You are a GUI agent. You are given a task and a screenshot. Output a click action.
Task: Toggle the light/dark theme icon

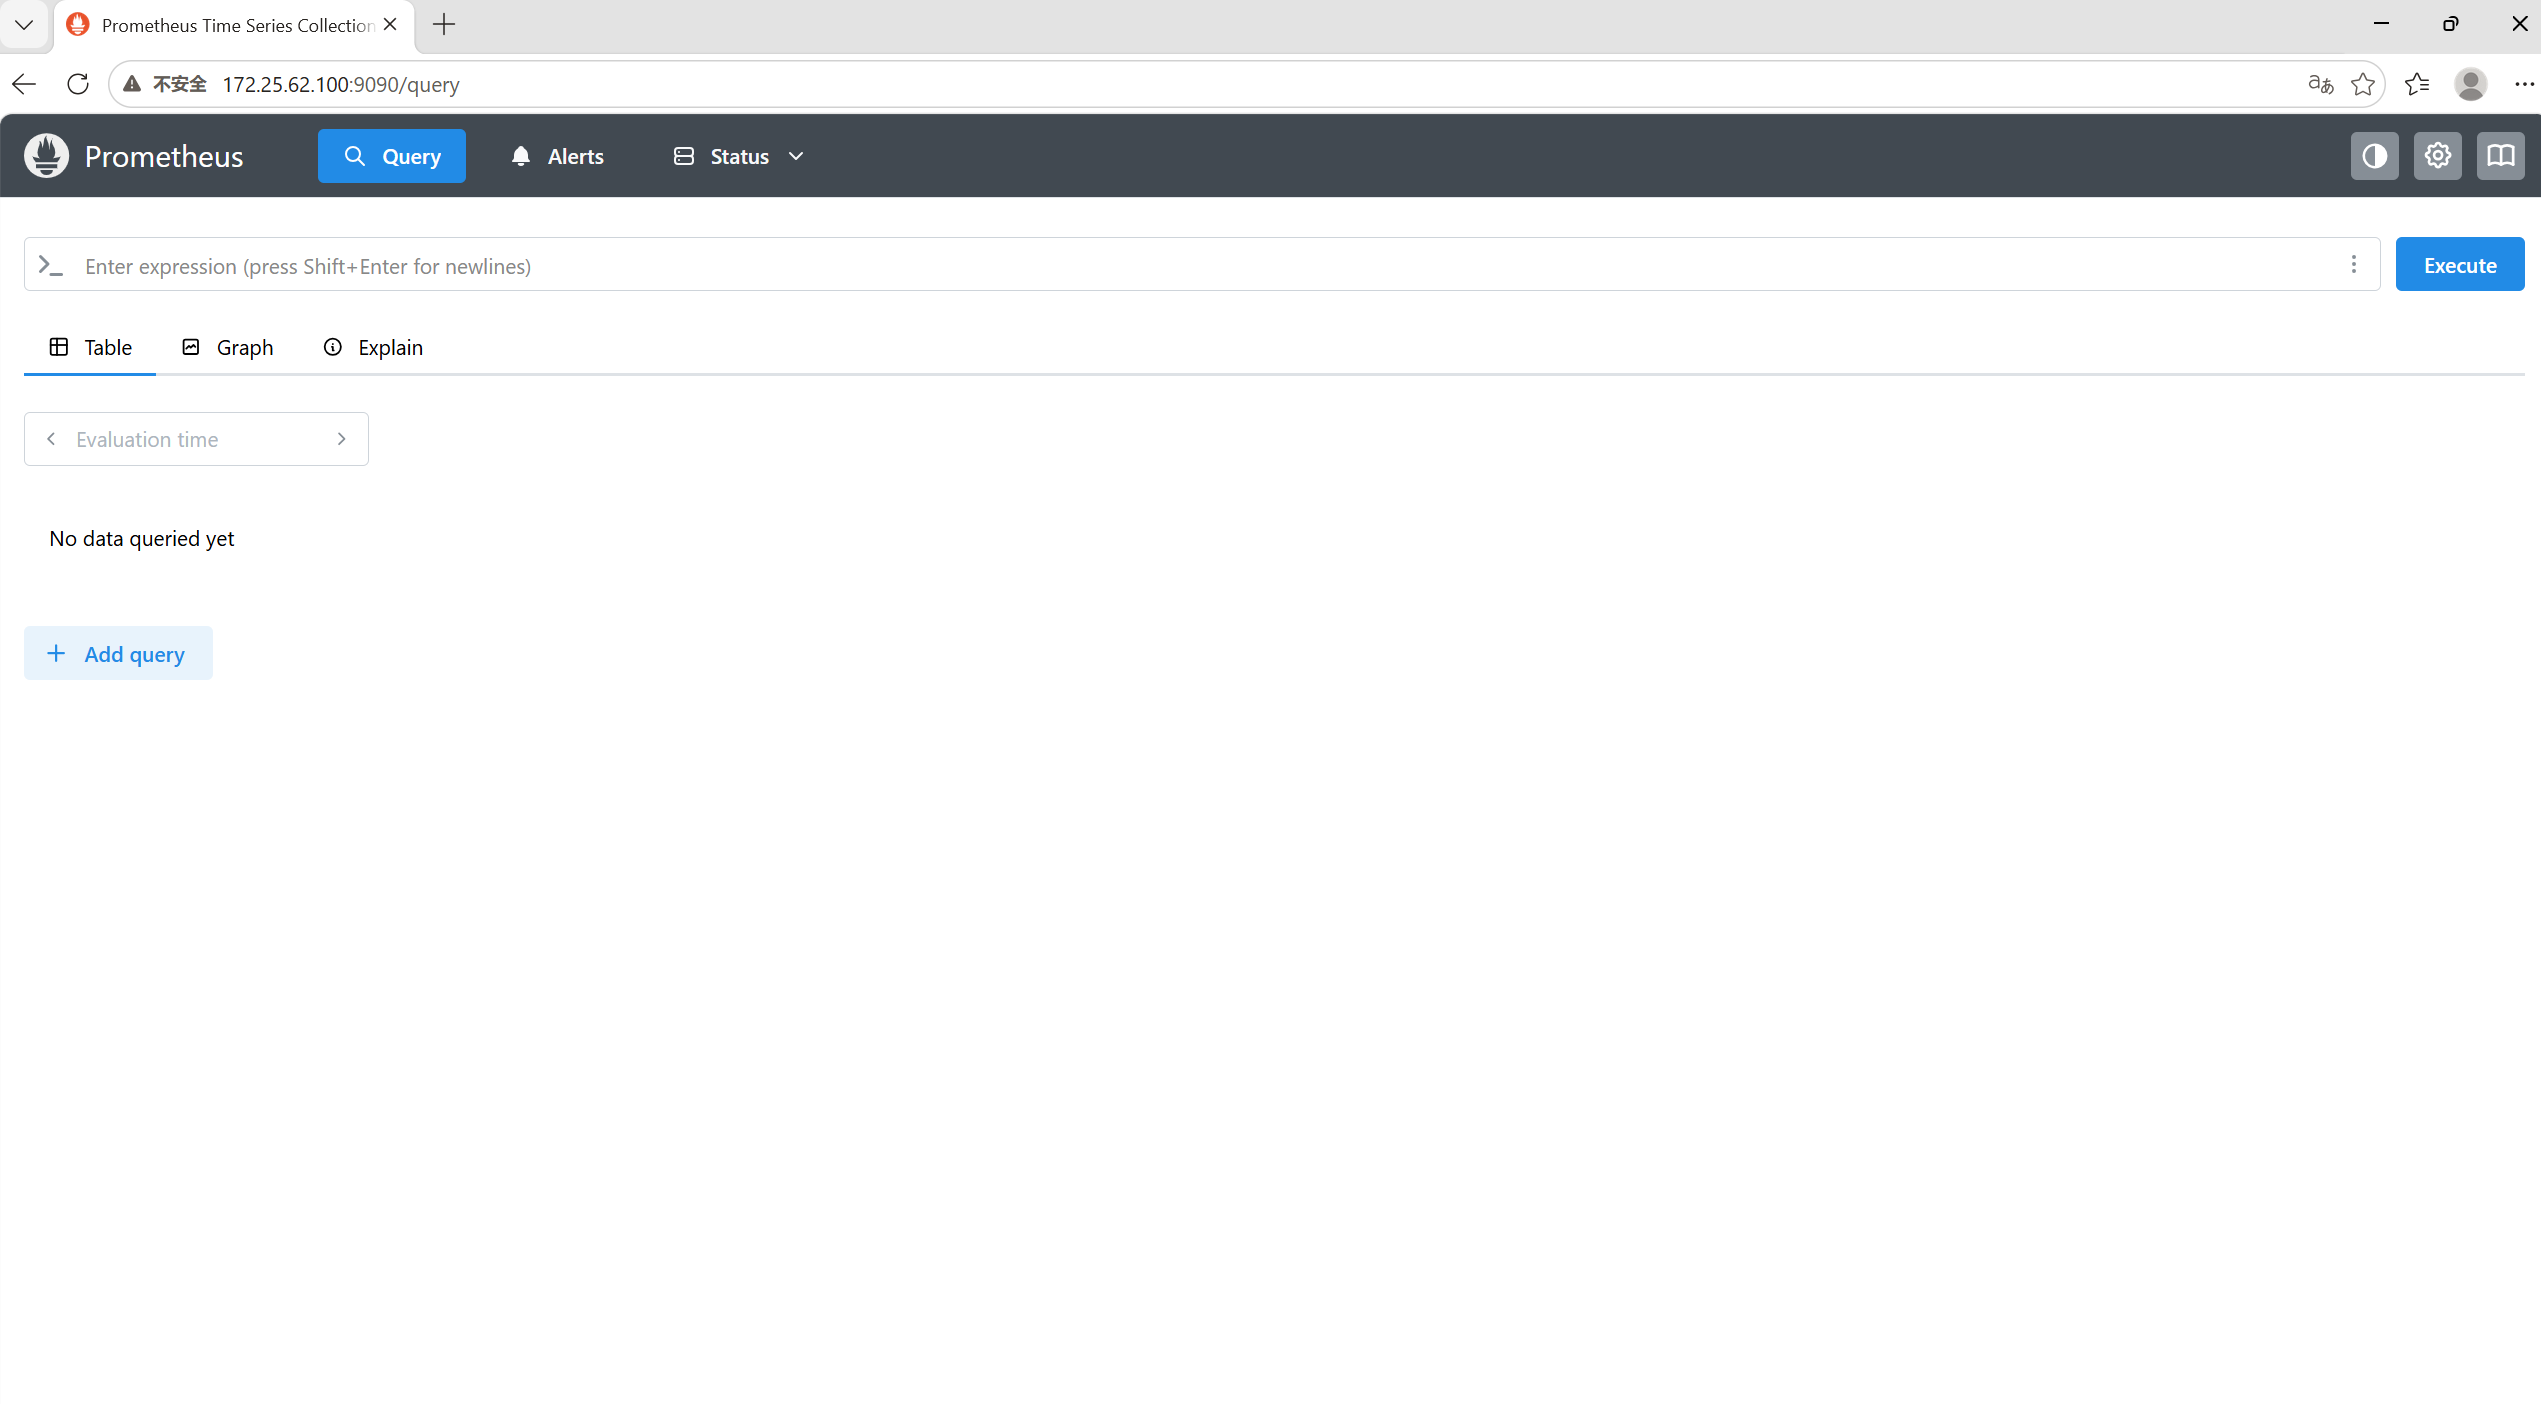coord(2374,156)
